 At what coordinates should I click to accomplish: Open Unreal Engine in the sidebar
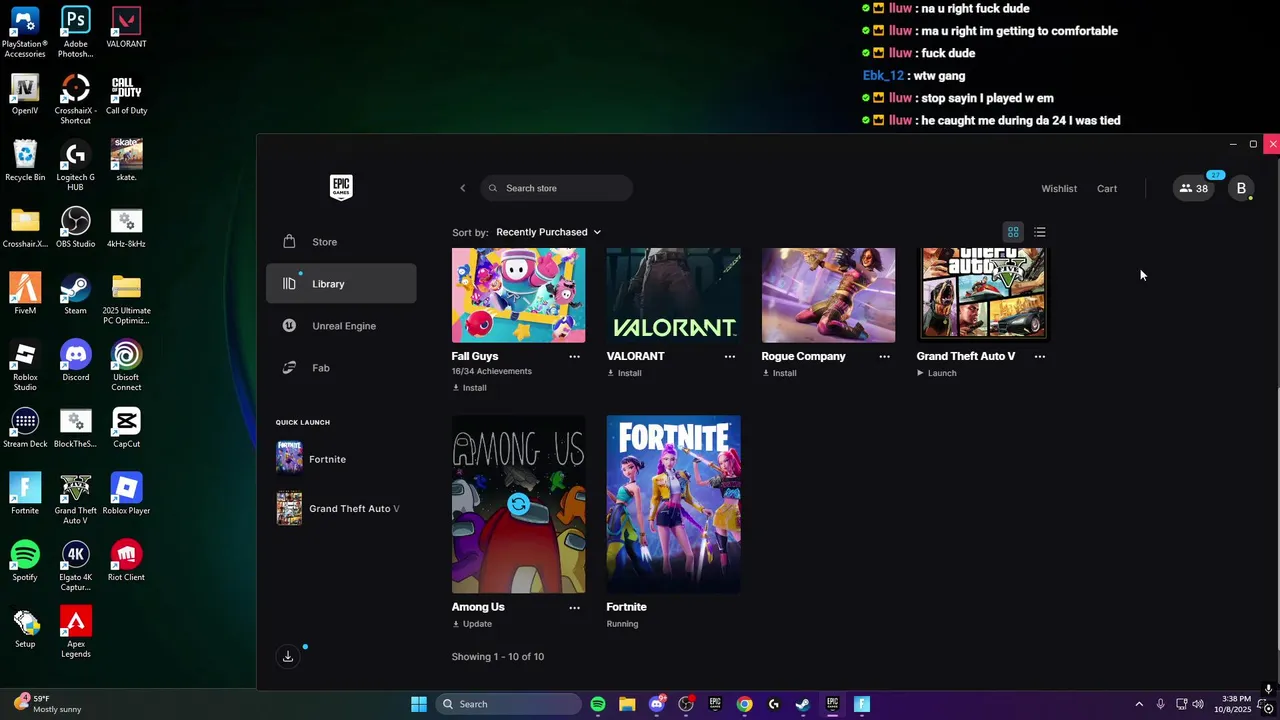[x=341, y=326]
